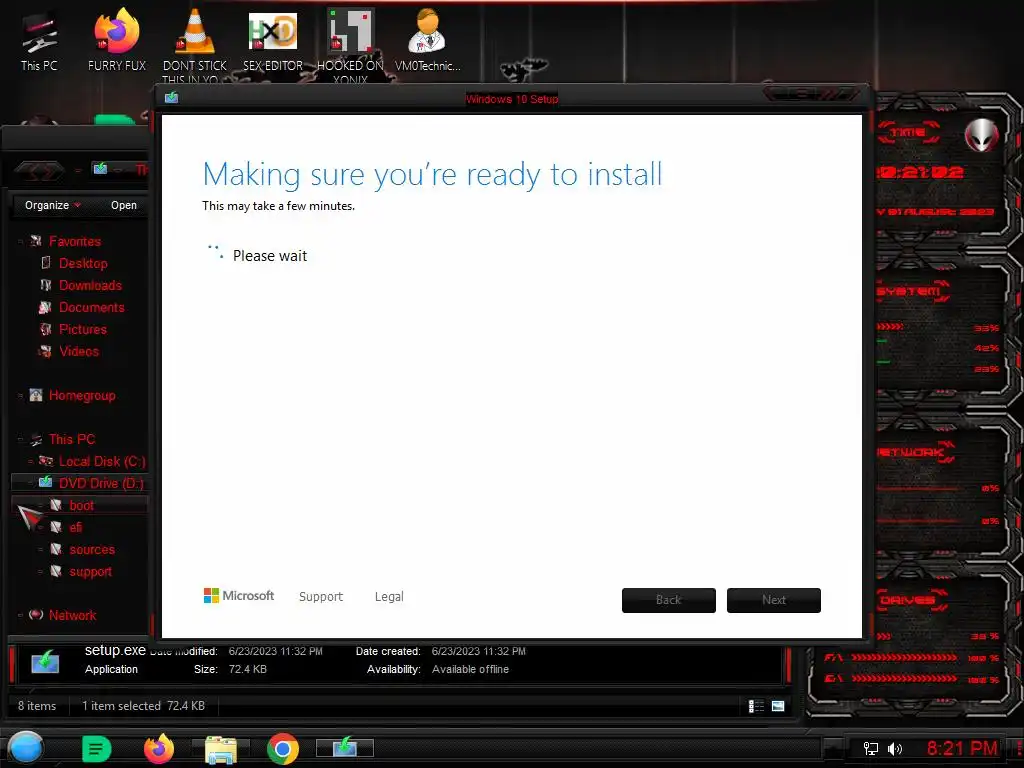Click the E:\ drive usage bar
This screenshot has width=1024, height=768.
pos(904,679)
